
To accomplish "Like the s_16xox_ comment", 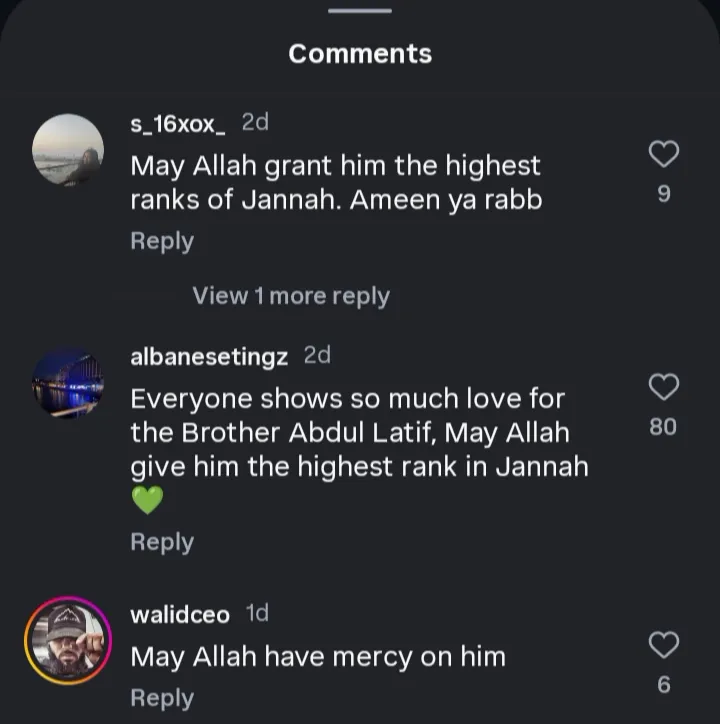I will [664, 153].
